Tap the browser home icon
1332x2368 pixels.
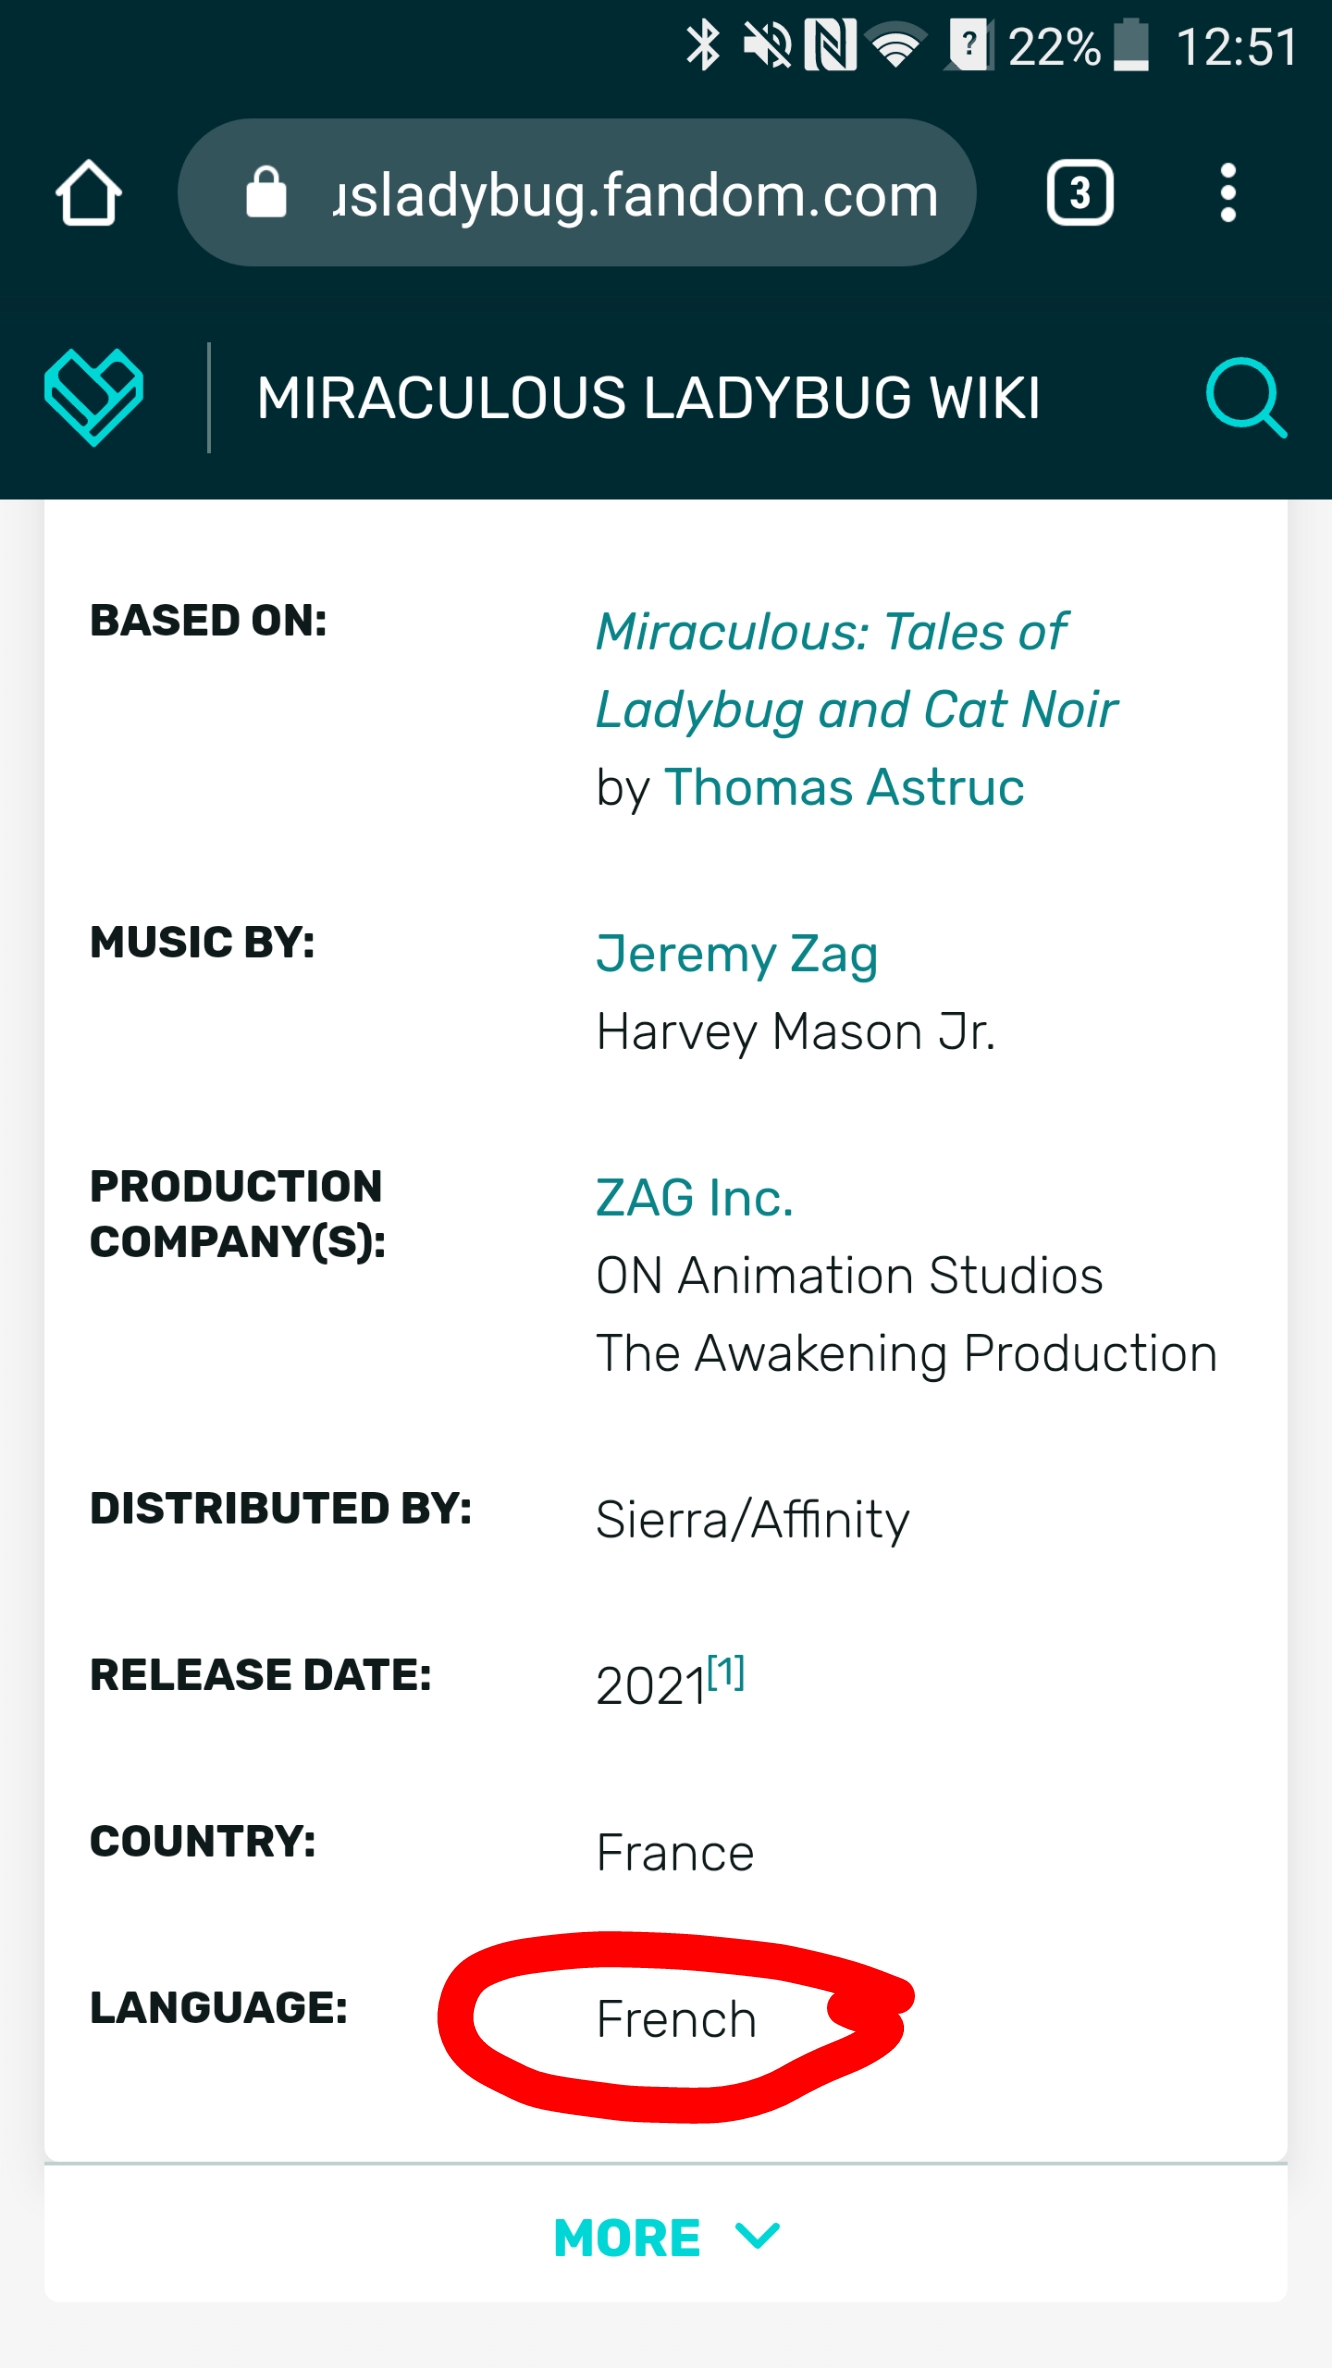click(88, 193)
